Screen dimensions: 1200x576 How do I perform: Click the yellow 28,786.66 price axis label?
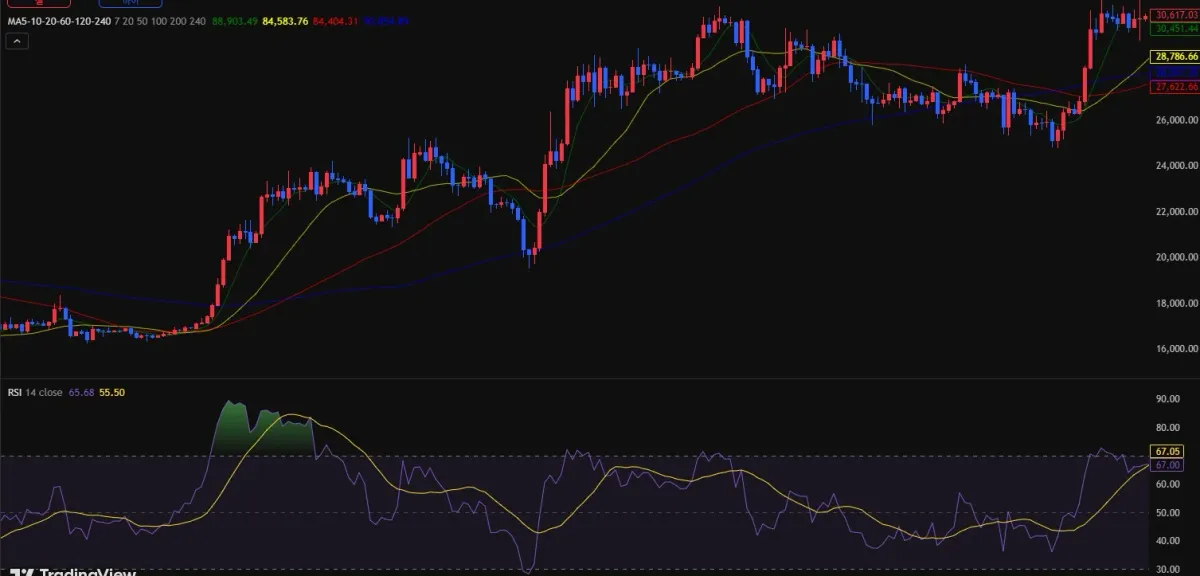click(1174, 58)
